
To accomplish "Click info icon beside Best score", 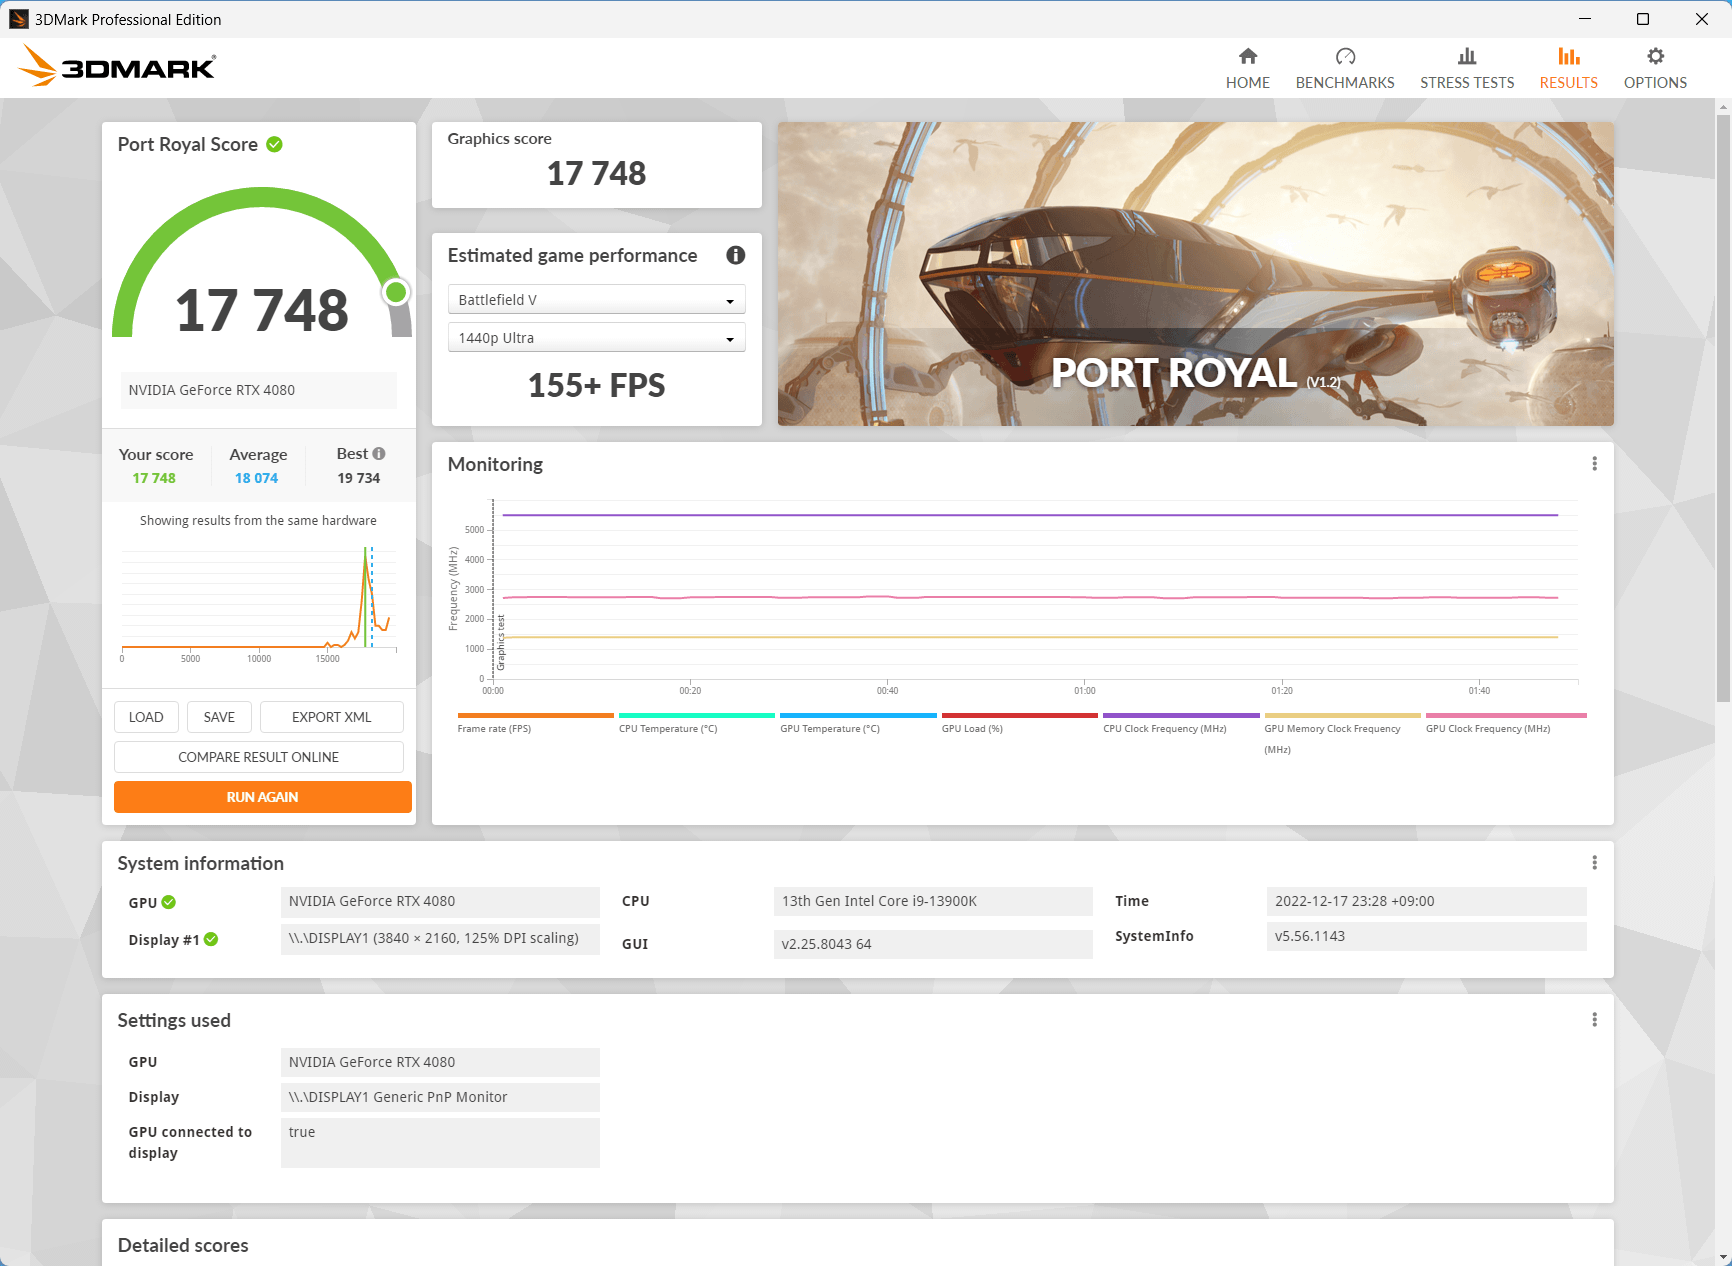I will click(x=379, y=454).
